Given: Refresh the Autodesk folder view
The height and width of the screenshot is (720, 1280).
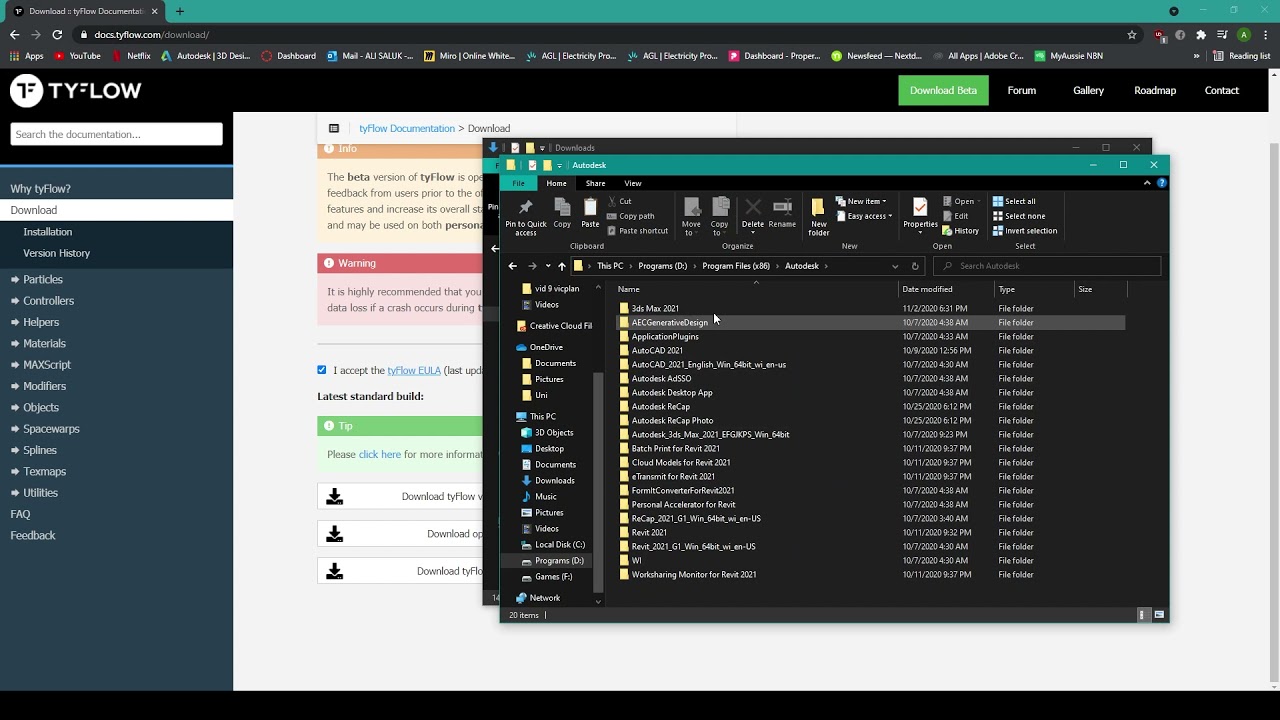Looking at the screenshot, I should click(915, 266).
